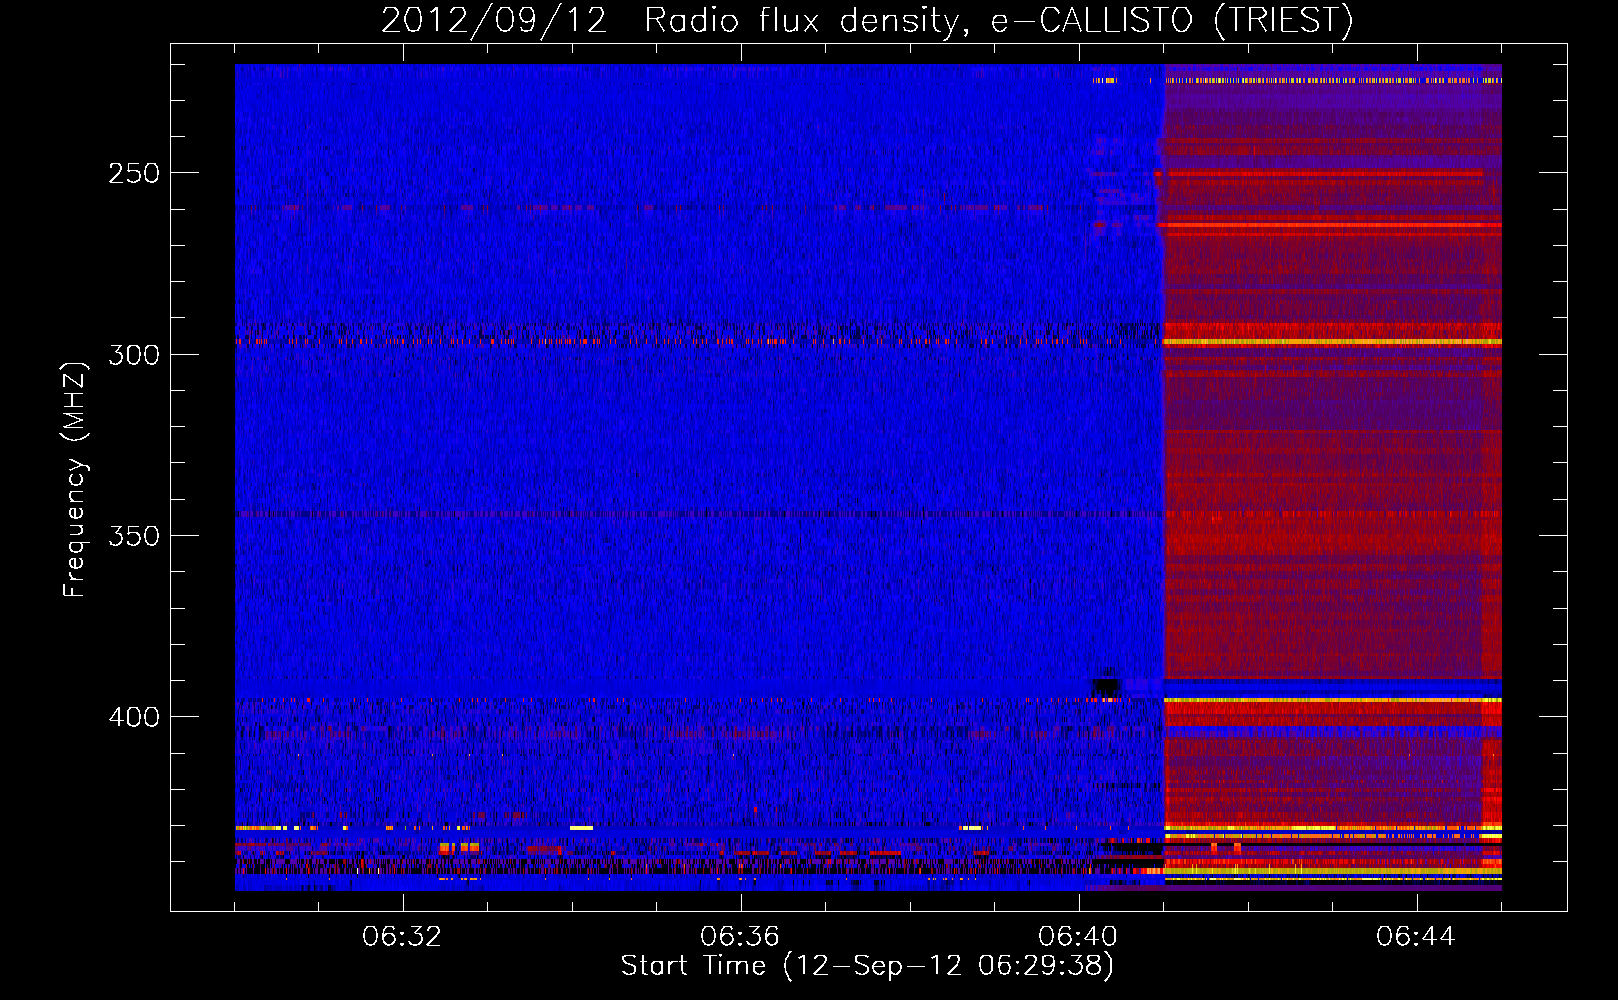Click the 06:32 time tick label

point(402,937)
